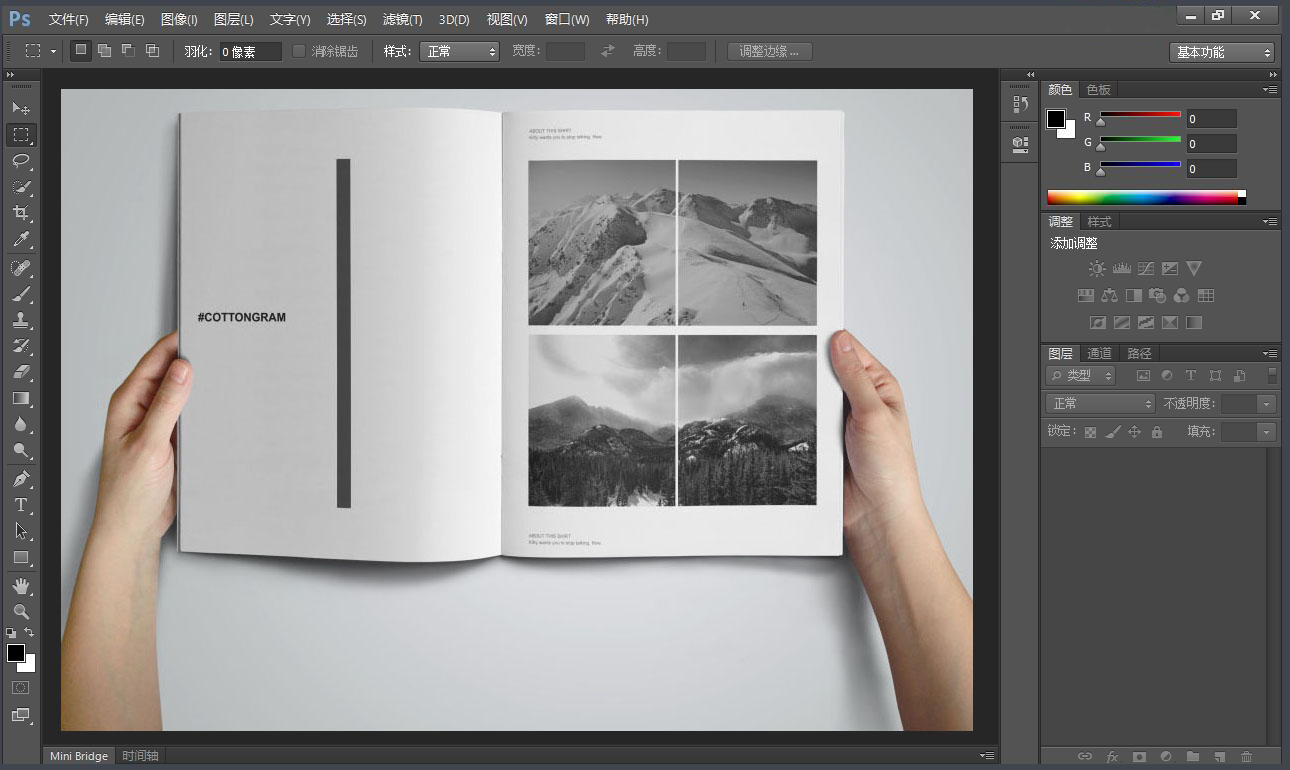This screenshot has width=1290, height=770.
Task: Switch to the 通道 channels tab
Action: pos(1099,353)
